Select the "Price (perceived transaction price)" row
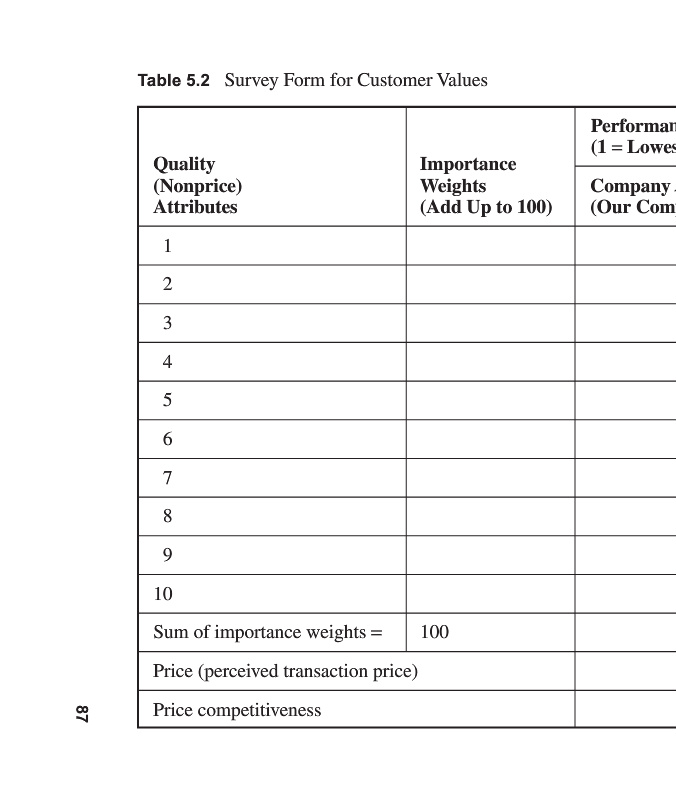Viewport: 676px width, 800px height. tap(285, 672)
